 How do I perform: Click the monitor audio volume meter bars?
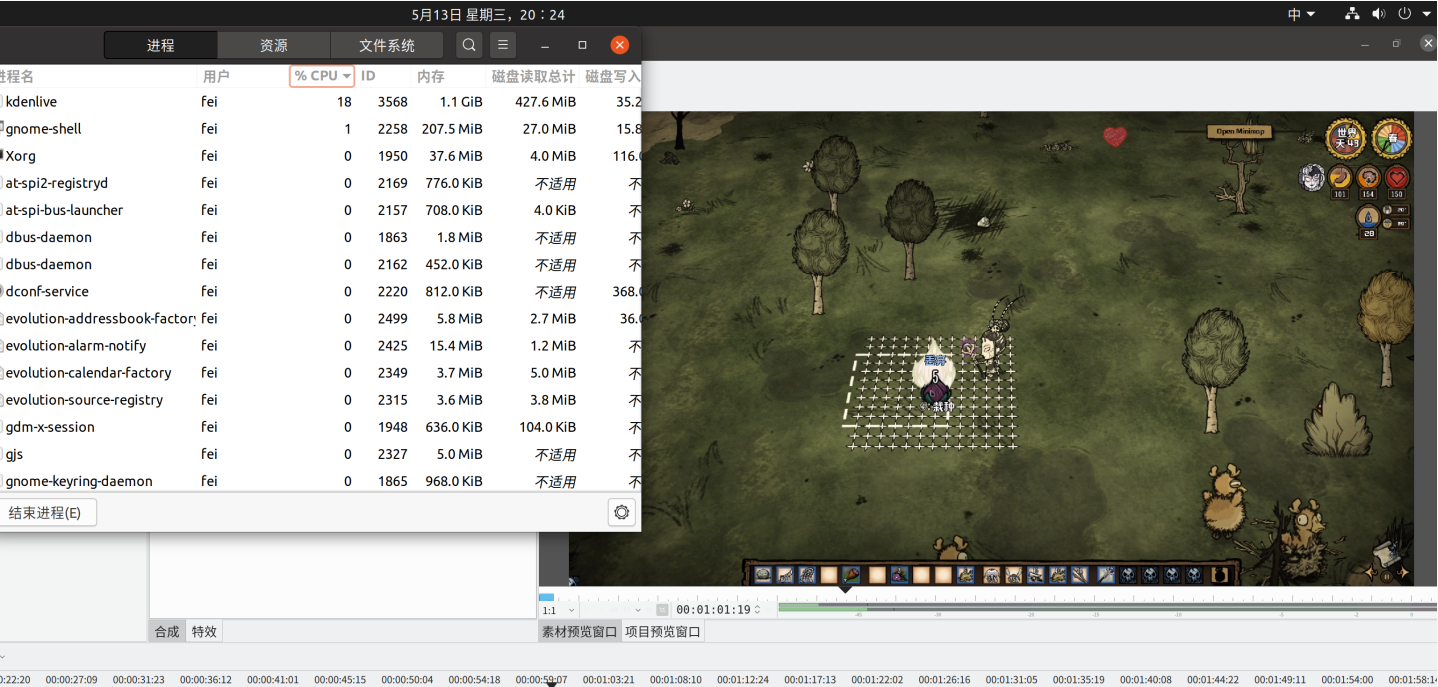tap(1107, 607)
